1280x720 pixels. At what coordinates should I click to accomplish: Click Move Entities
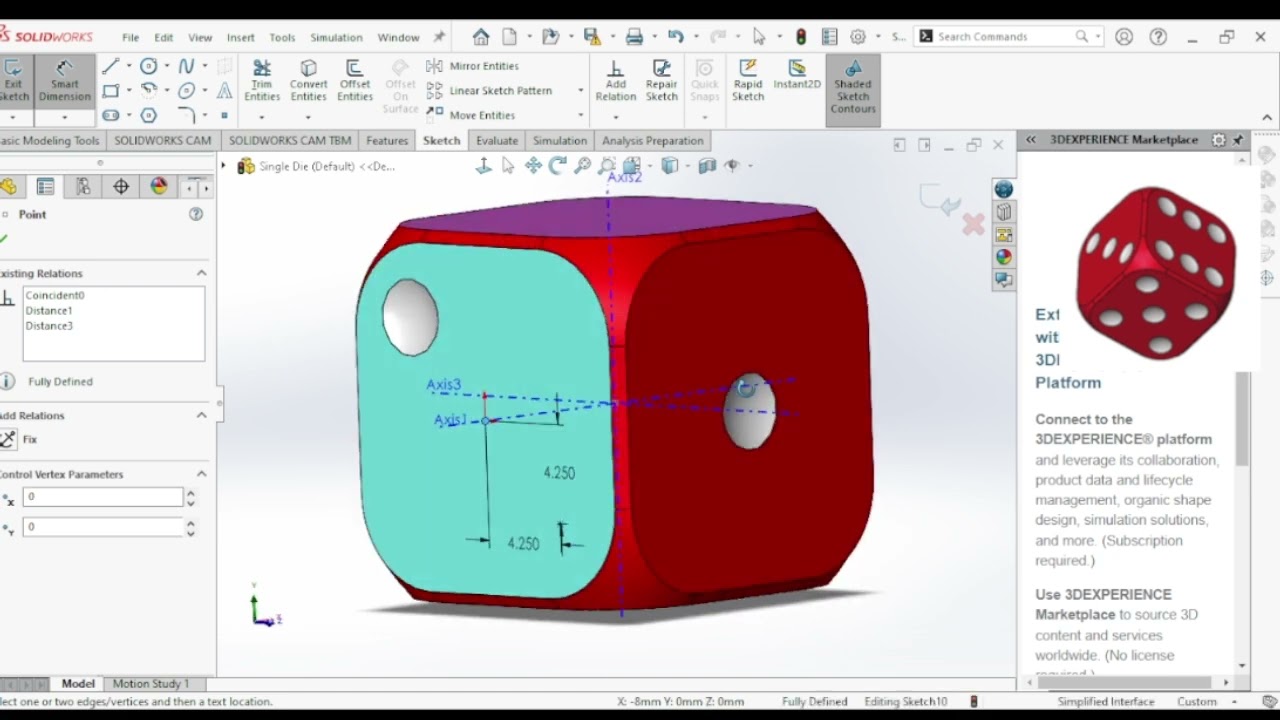[471, 115]
